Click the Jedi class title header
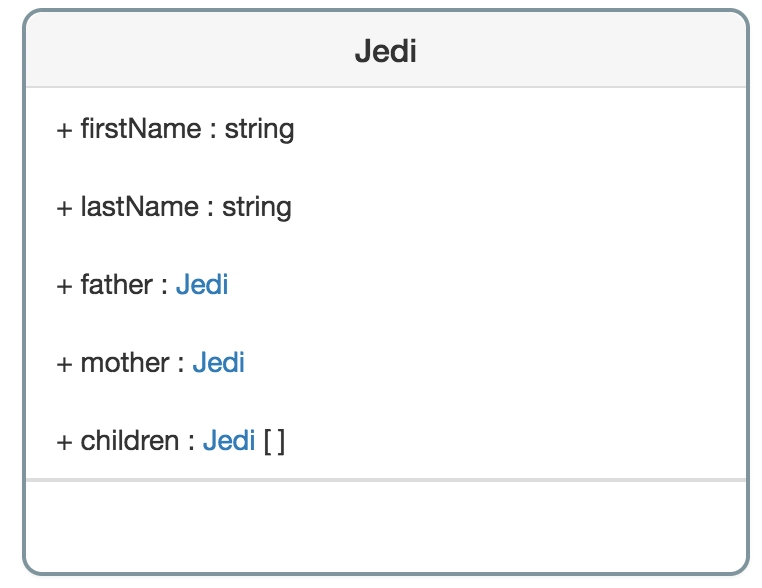762x588 pixels. [385, 51]
